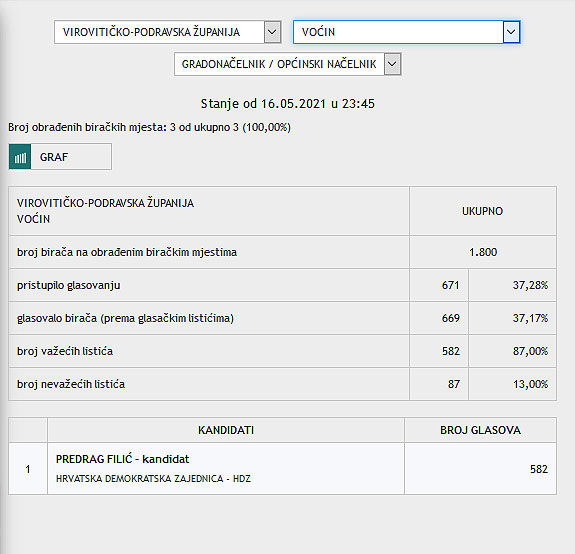Click the UKUPNO column header

[x=483, y=211]
